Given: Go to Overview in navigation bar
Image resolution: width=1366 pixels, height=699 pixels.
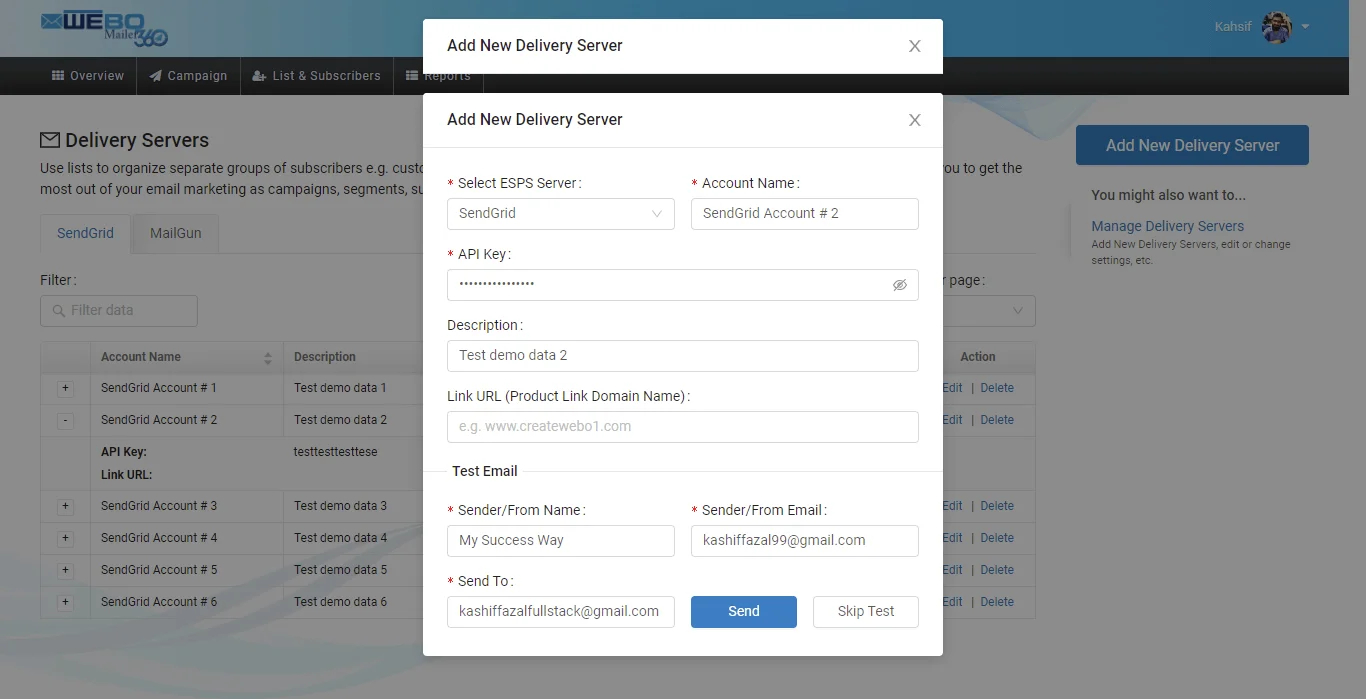Looking at the screenshot, I should pyautogui.click(x=87, y=76).
